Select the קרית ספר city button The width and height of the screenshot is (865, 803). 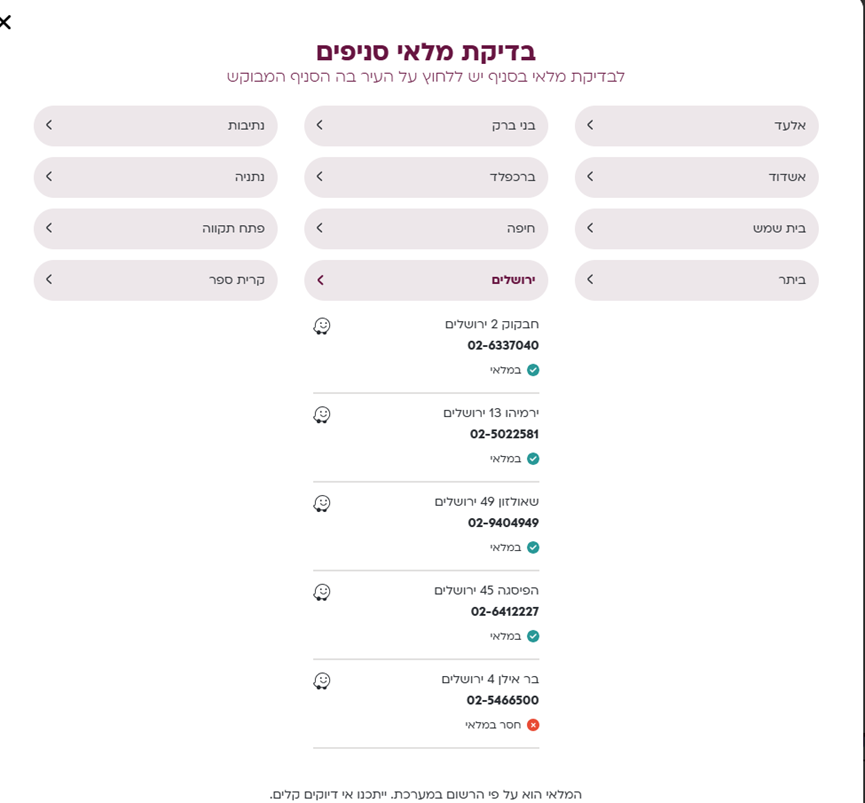point(155,280)
